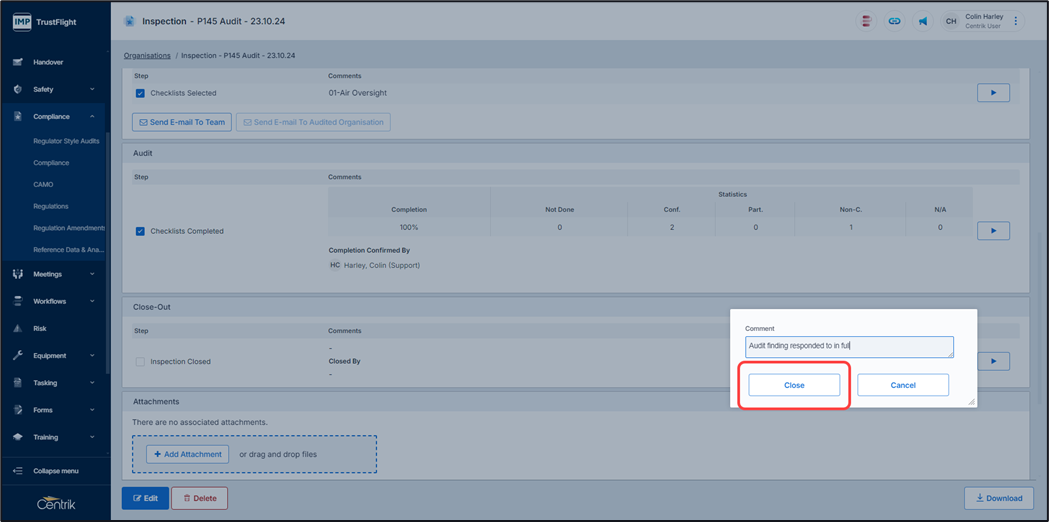Click the Collapse menu icon
The height and width of the screenshot is (522, 1049).
[x=18, y=471]
